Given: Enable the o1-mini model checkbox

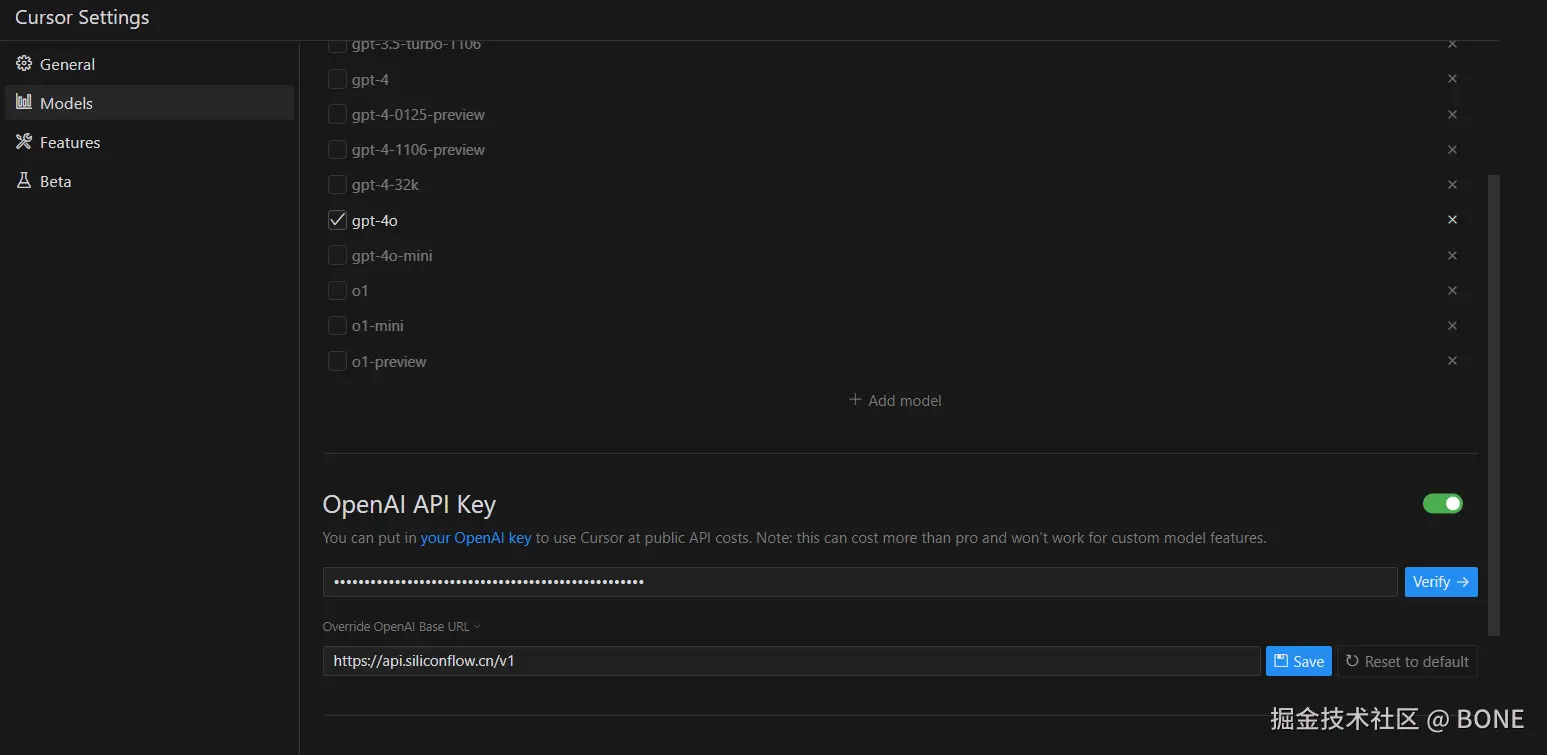Looking at the screenshot, I should click(337, 325).
